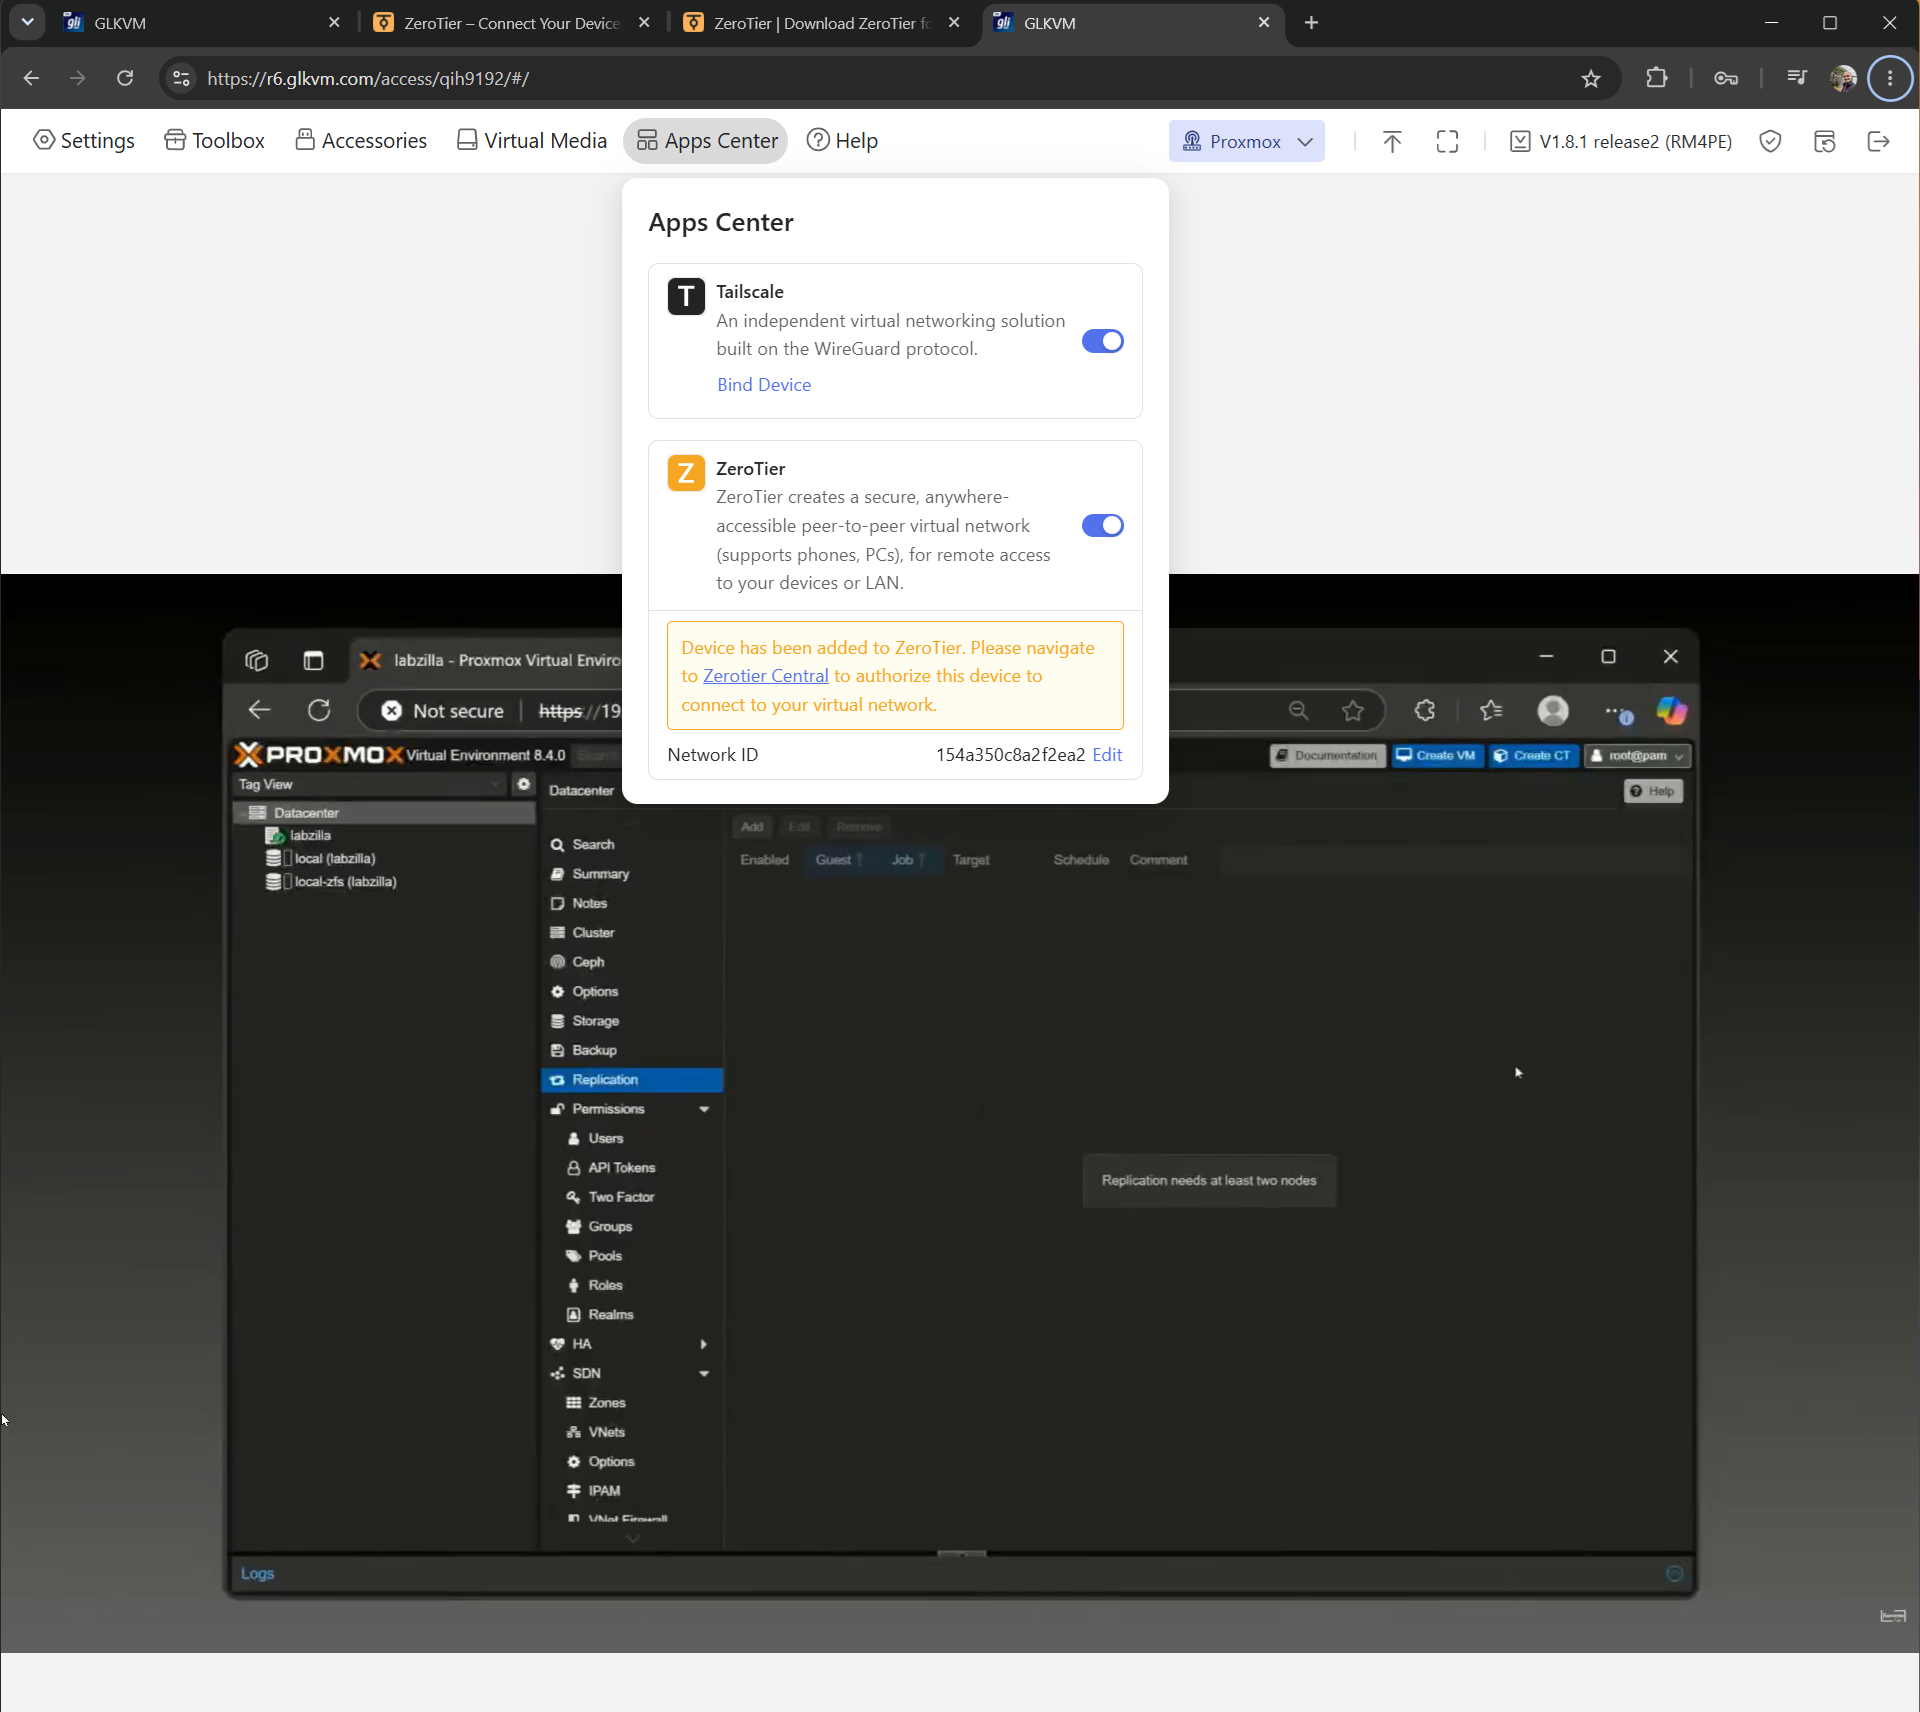Close the Apps Center menu item
This screenshot has width=1920, height=1712.
coord(706,141)
